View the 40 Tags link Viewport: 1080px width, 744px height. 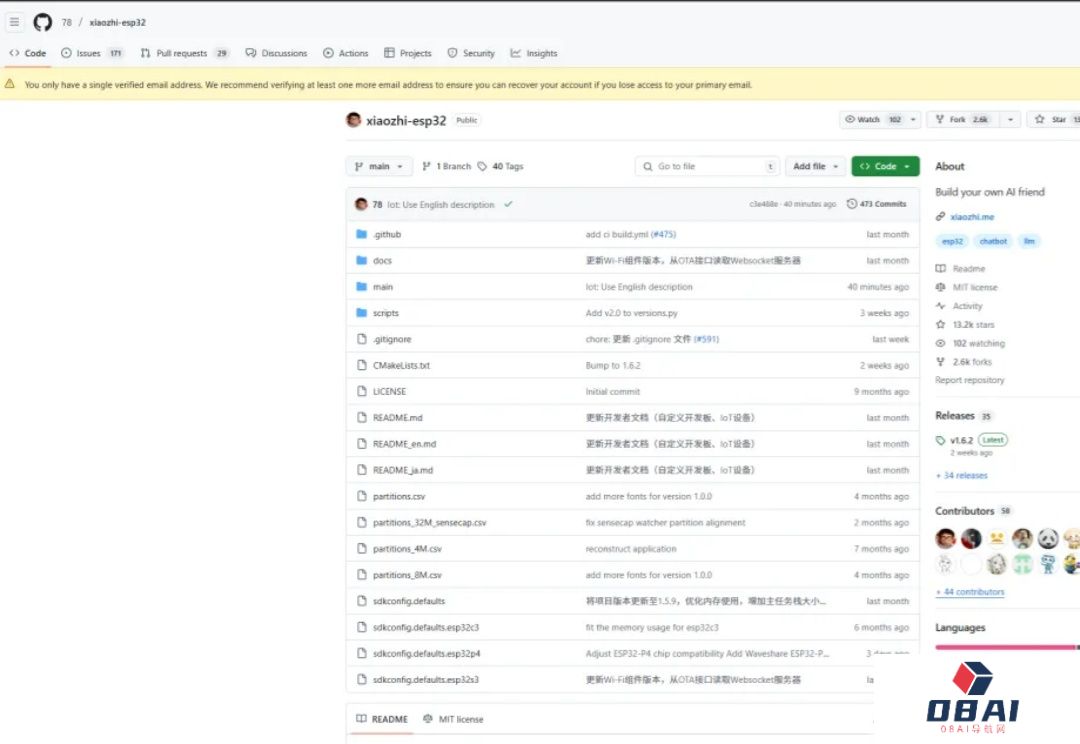point(501,166)
